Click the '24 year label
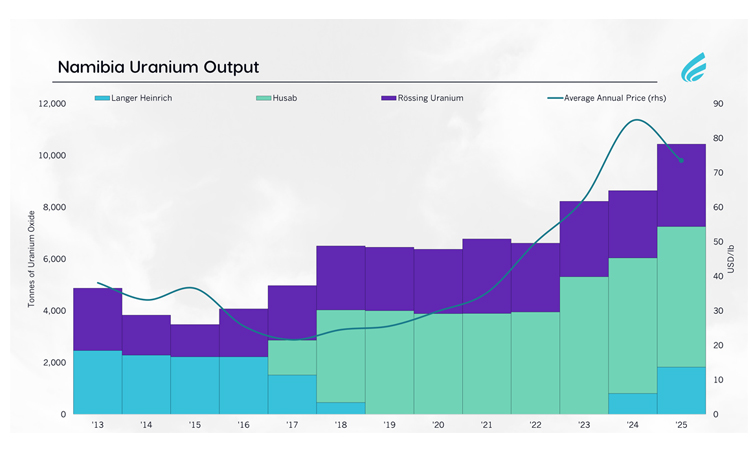 tap(633, 425)
